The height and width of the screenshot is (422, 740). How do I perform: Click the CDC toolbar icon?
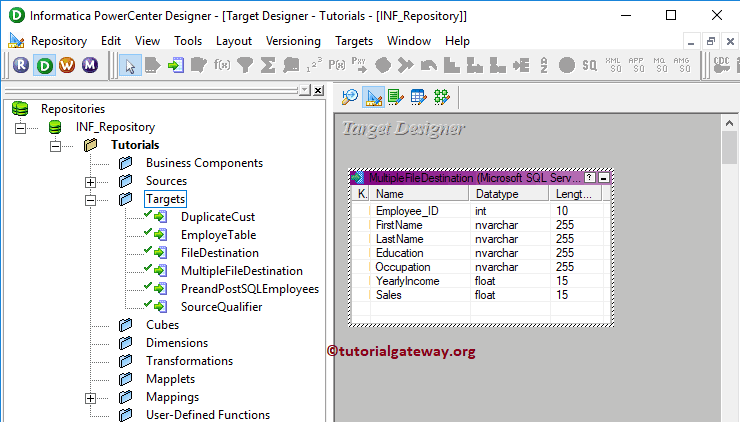(722, 65)
